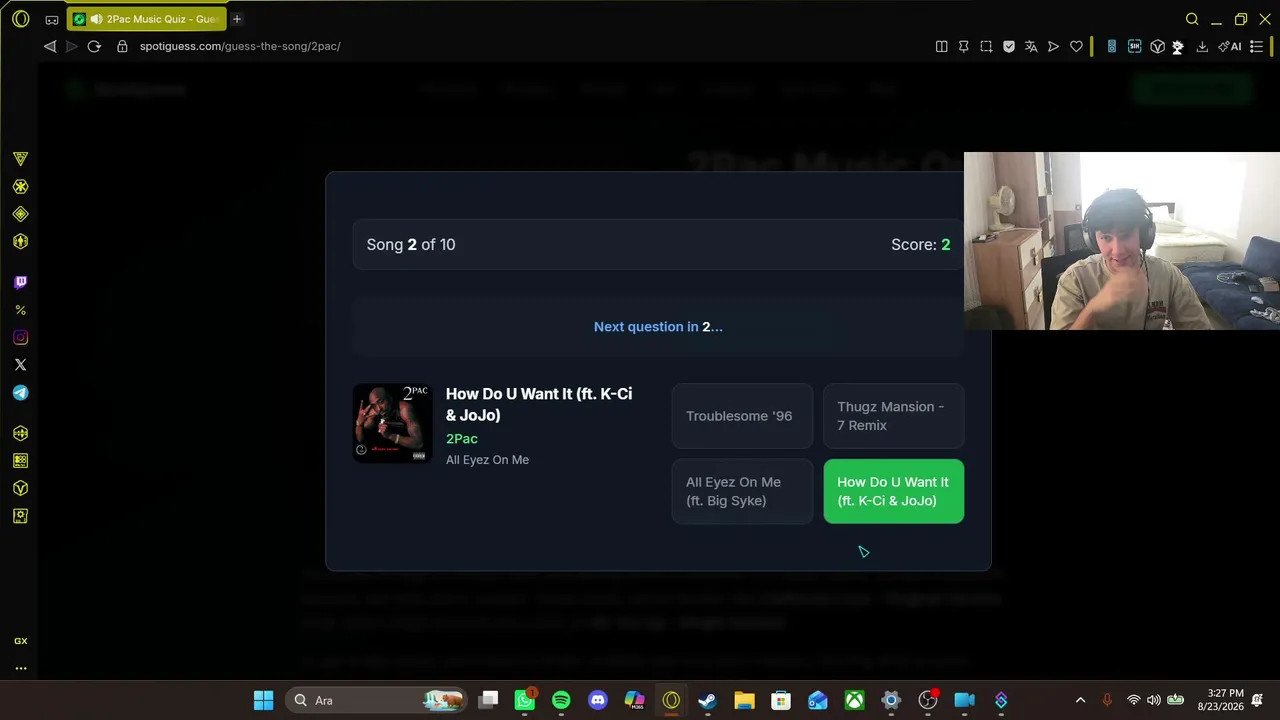The width and height of the screenshot is (1280, 720).
Task: Open Telegram in the Opera sidebar
Action: (x=20, y=393)
